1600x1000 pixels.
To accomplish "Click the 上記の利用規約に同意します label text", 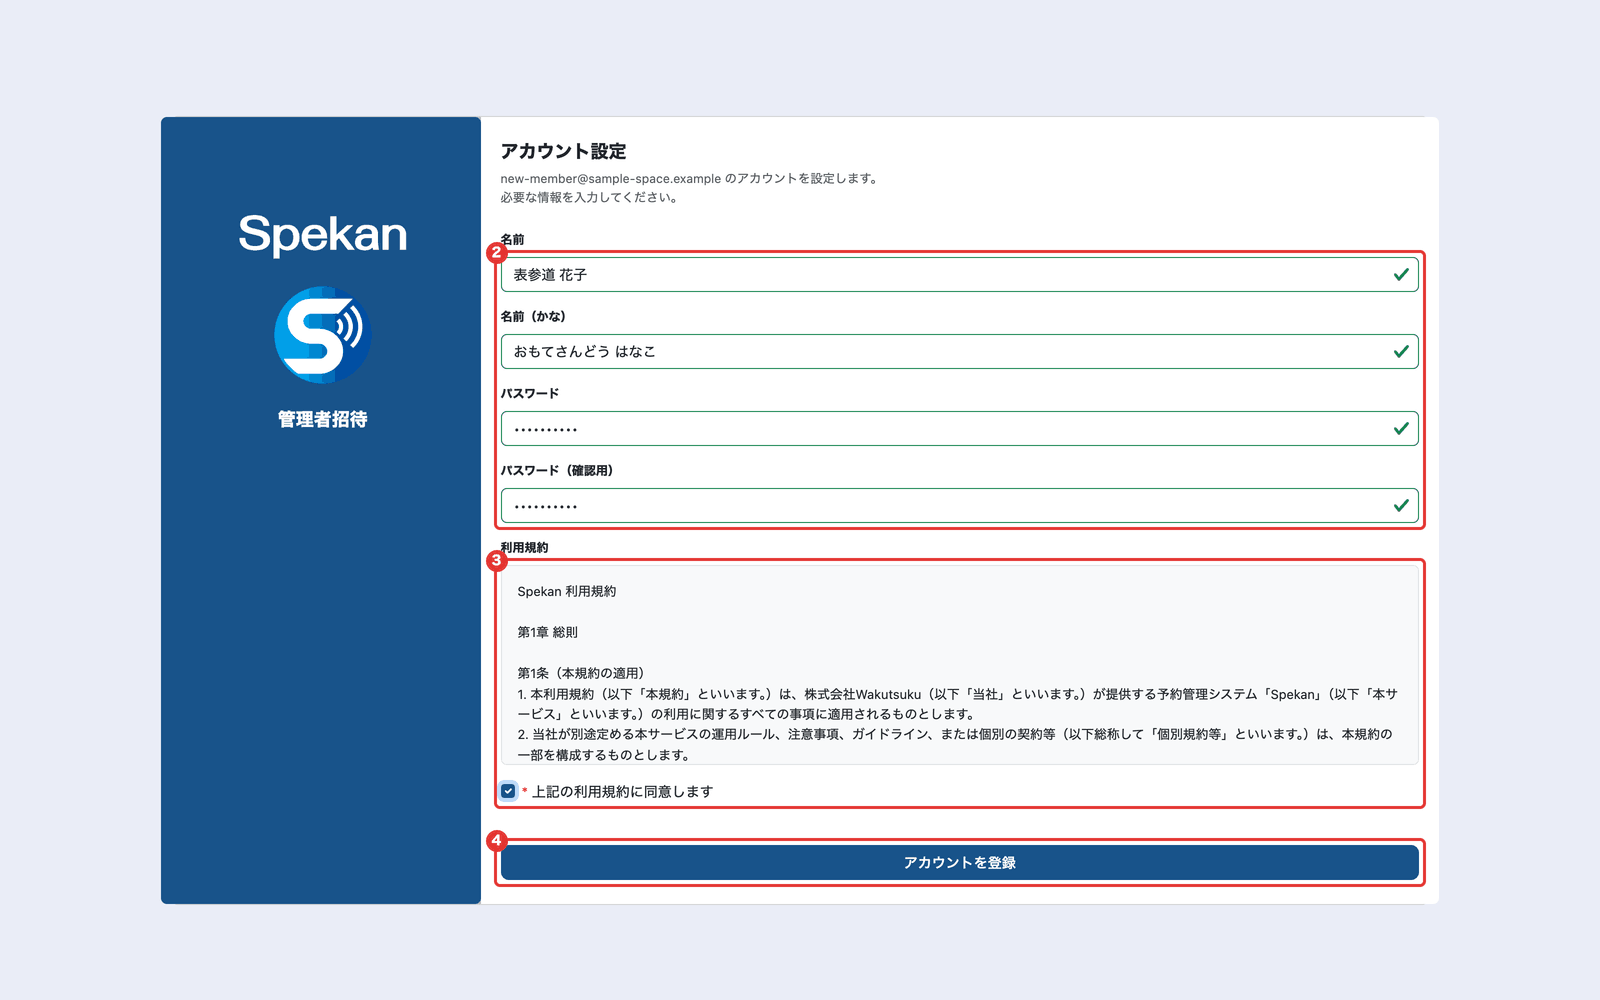I will pos(622,792).
